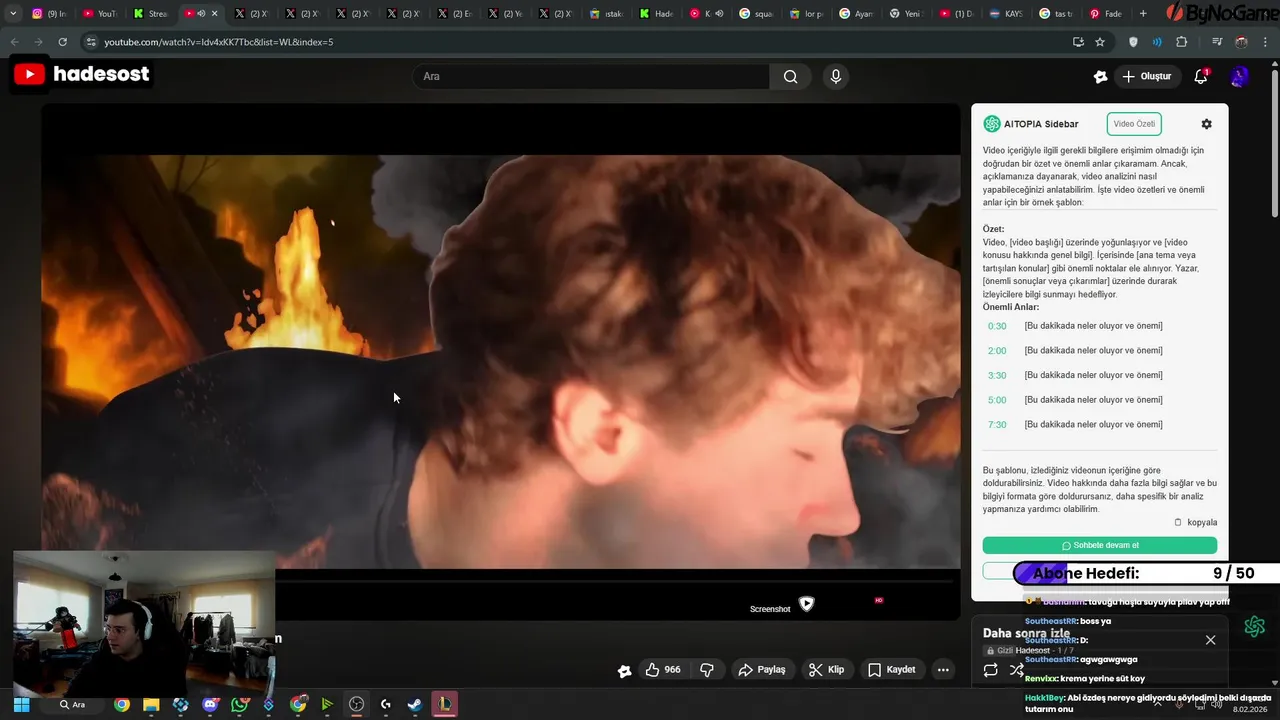Open AITOPIA Sidebar settings gear
1280x720 pixels.
pyautogui.click(x=1206, y=124)
